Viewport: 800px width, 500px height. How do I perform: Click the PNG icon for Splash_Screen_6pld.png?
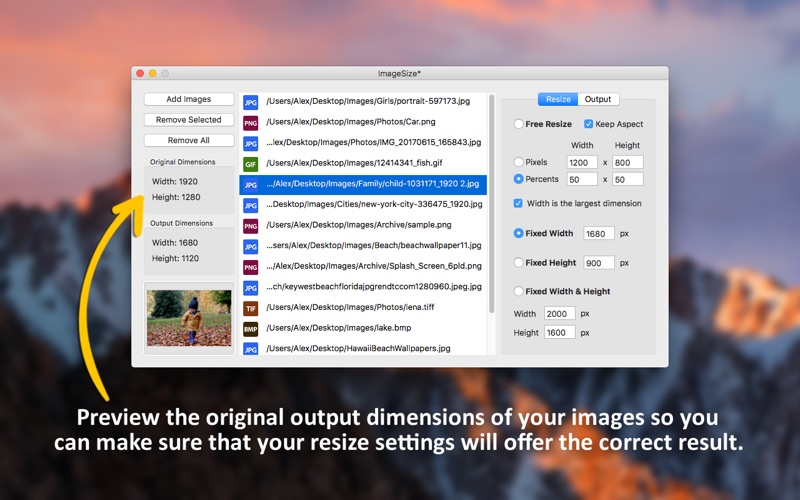251,267
